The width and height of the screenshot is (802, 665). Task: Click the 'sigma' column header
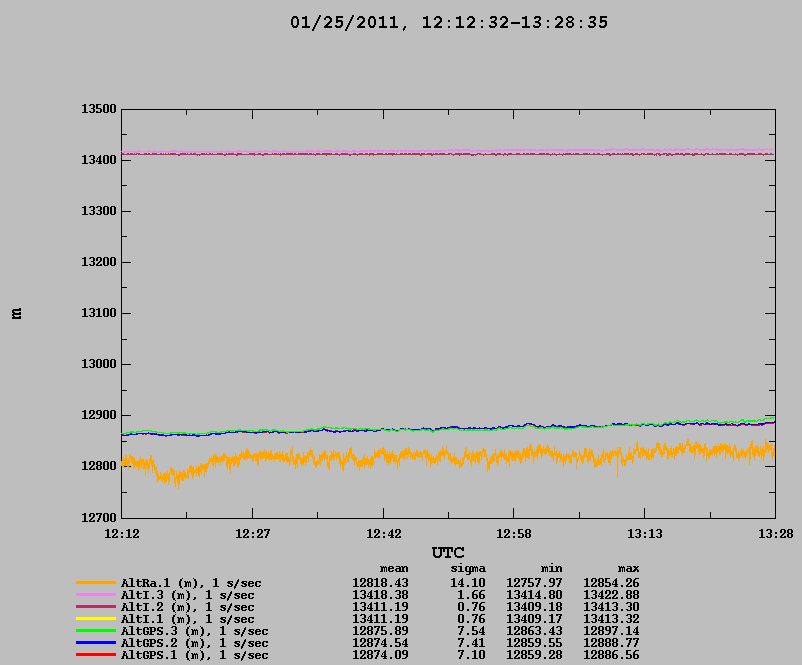point(468,569)
